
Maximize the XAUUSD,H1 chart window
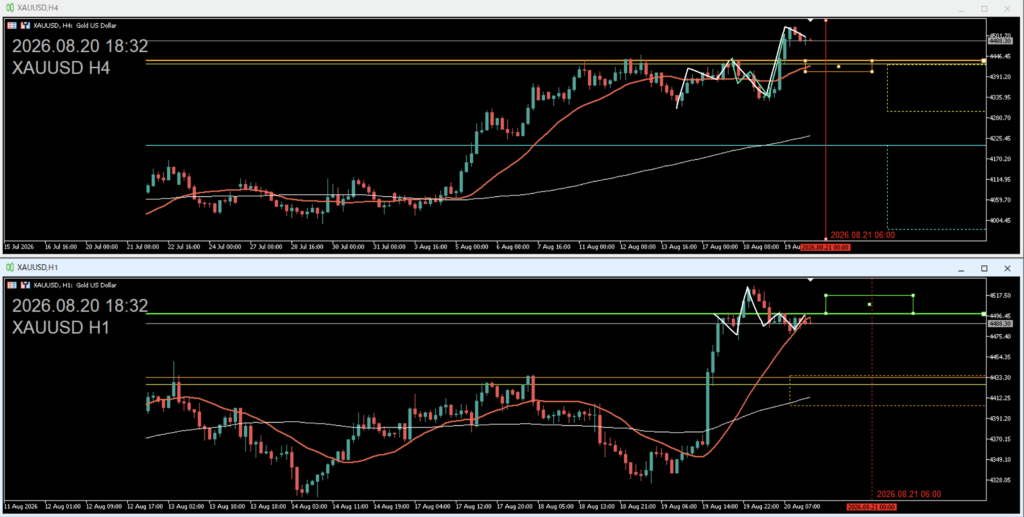tap(984, 268)
